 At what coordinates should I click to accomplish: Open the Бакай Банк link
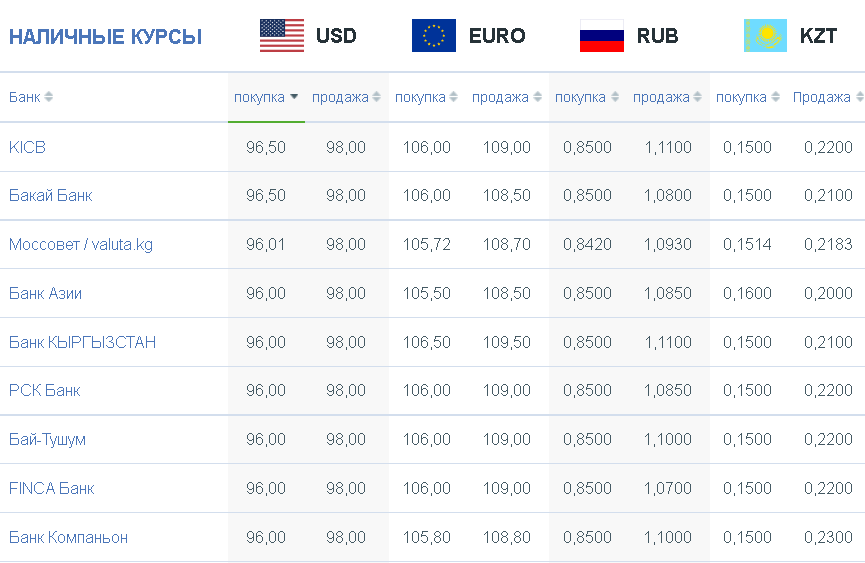[50, 195]
